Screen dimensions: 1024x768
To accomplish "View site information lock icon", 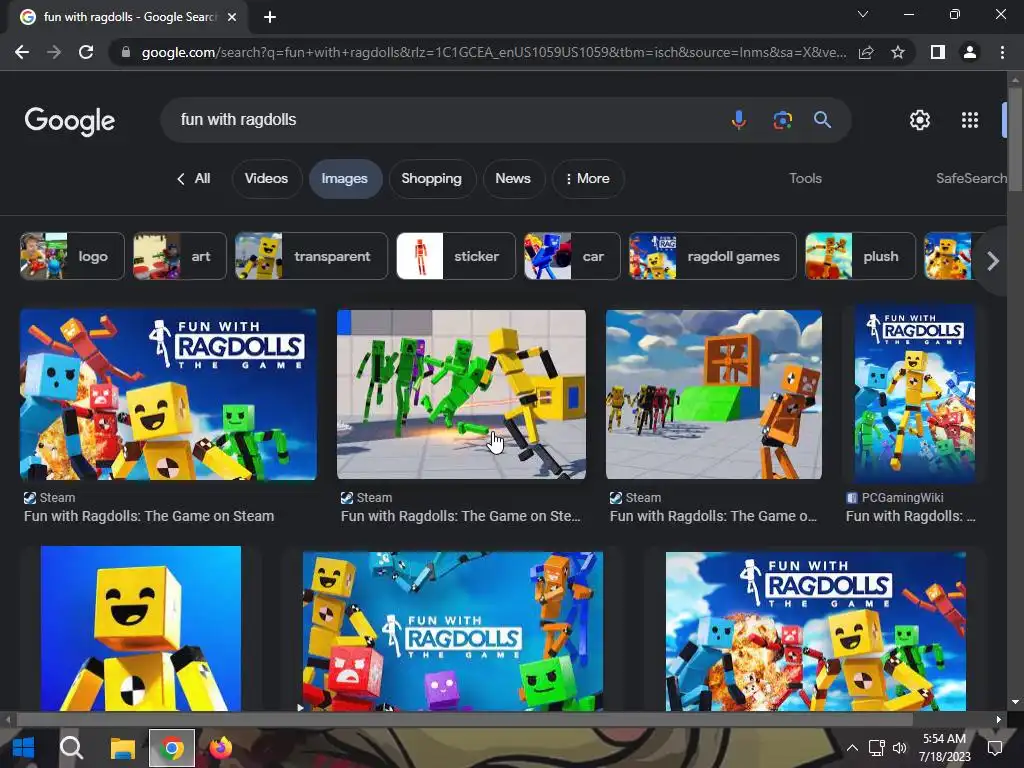I will click(x=126, y=52).
